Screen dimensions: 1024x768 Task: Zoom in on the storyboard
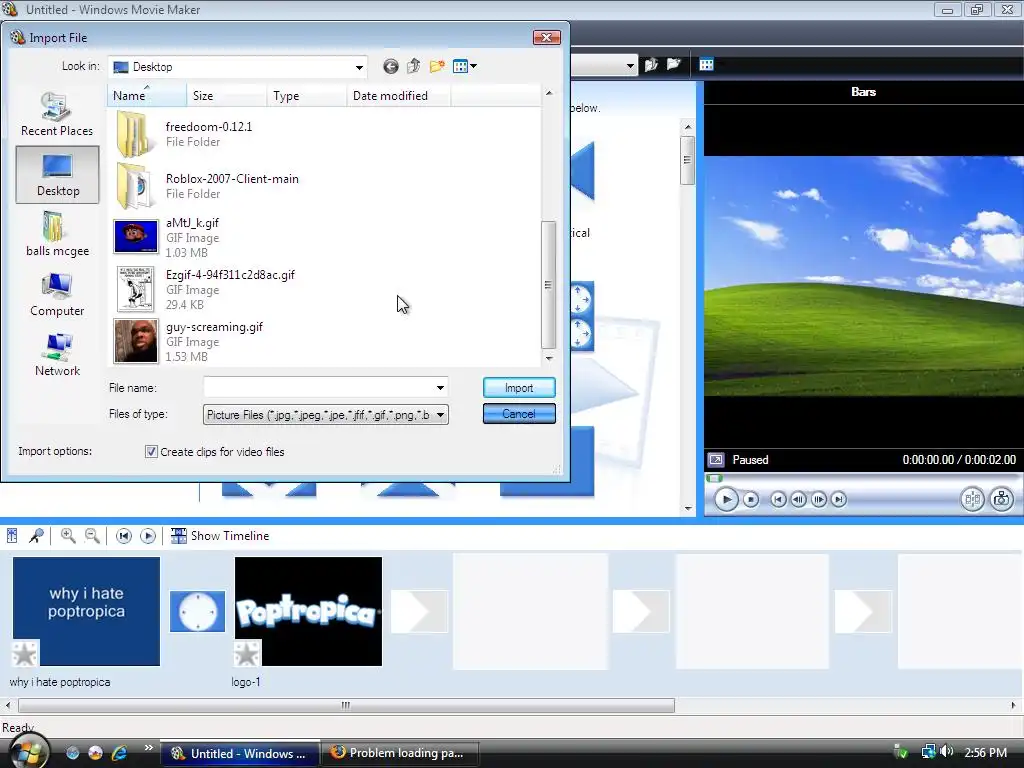pos(68,536)
